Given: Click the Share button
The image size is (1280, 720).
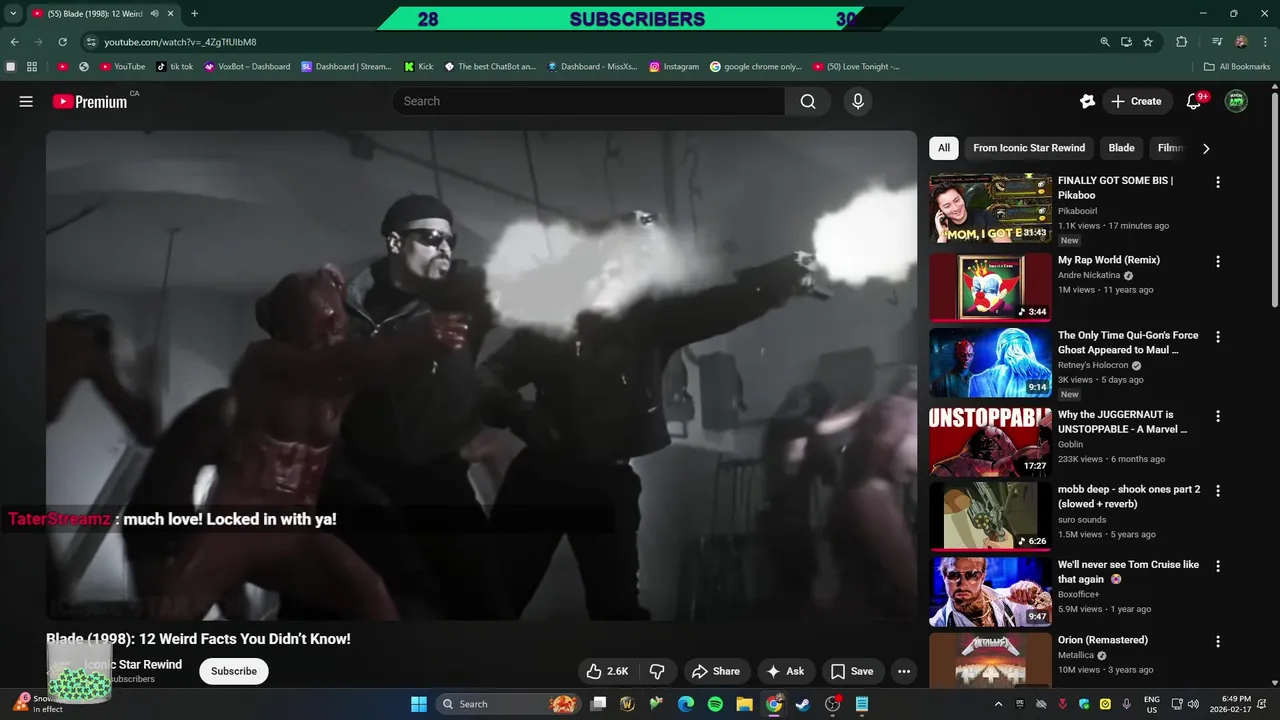Looking at the screenshot, I should 716,671.
